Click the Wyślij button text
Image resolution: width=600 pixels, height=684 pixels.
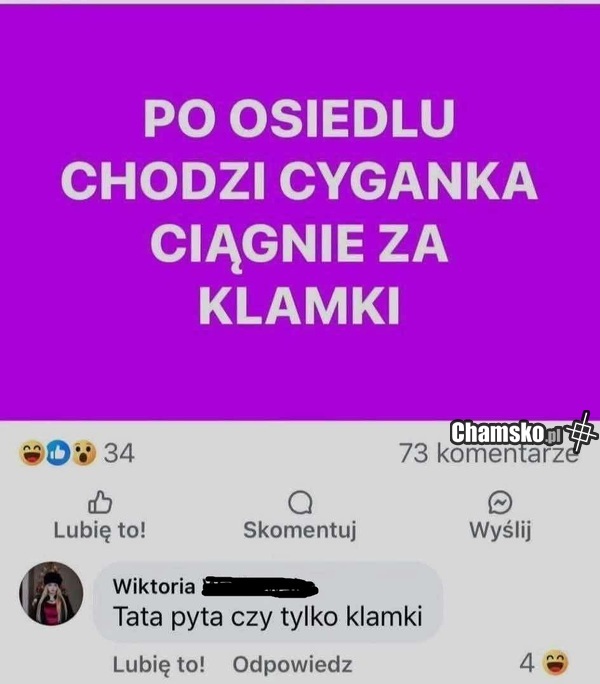click(x=501, y=530)
